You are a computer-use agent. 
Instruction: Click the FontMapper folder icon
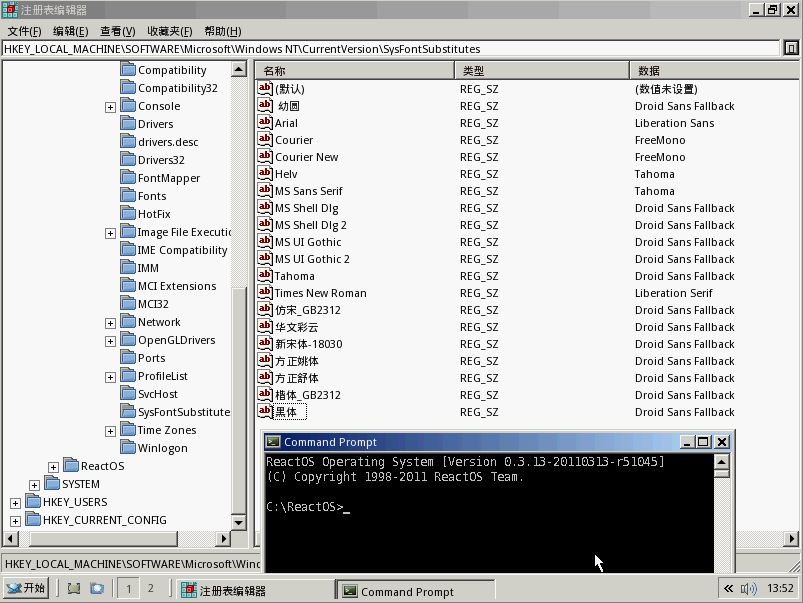(x=128, y=177)
